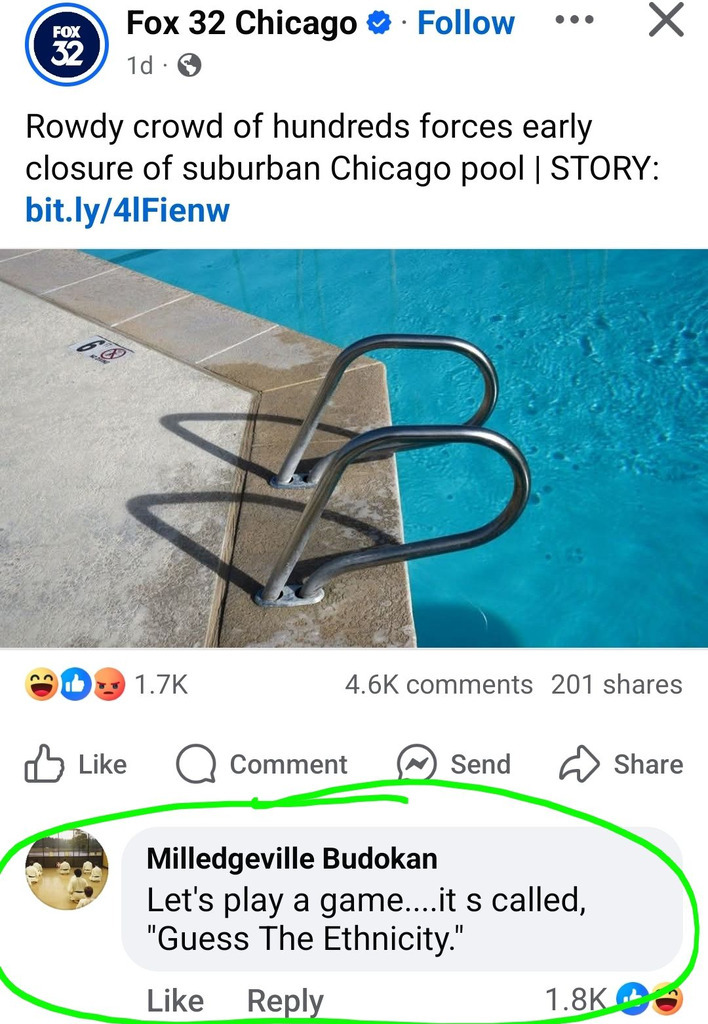Share the post using the arrow icon
Viewport: 708px width, 1024px height.
tap(621, 763)
